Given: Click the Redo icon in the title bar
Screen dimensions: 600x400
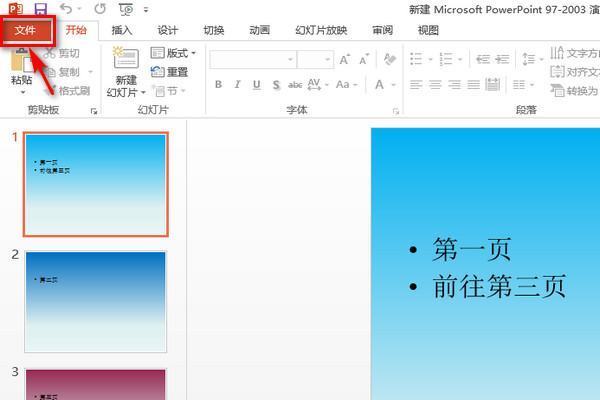Looking at the screenshot, I should coord(99,8).
